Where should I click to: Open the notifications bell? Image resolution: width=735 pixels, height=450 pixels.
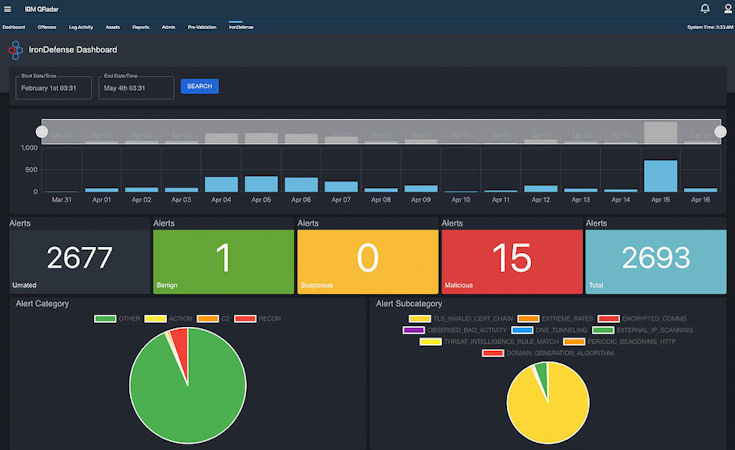(x=705, y=8)
